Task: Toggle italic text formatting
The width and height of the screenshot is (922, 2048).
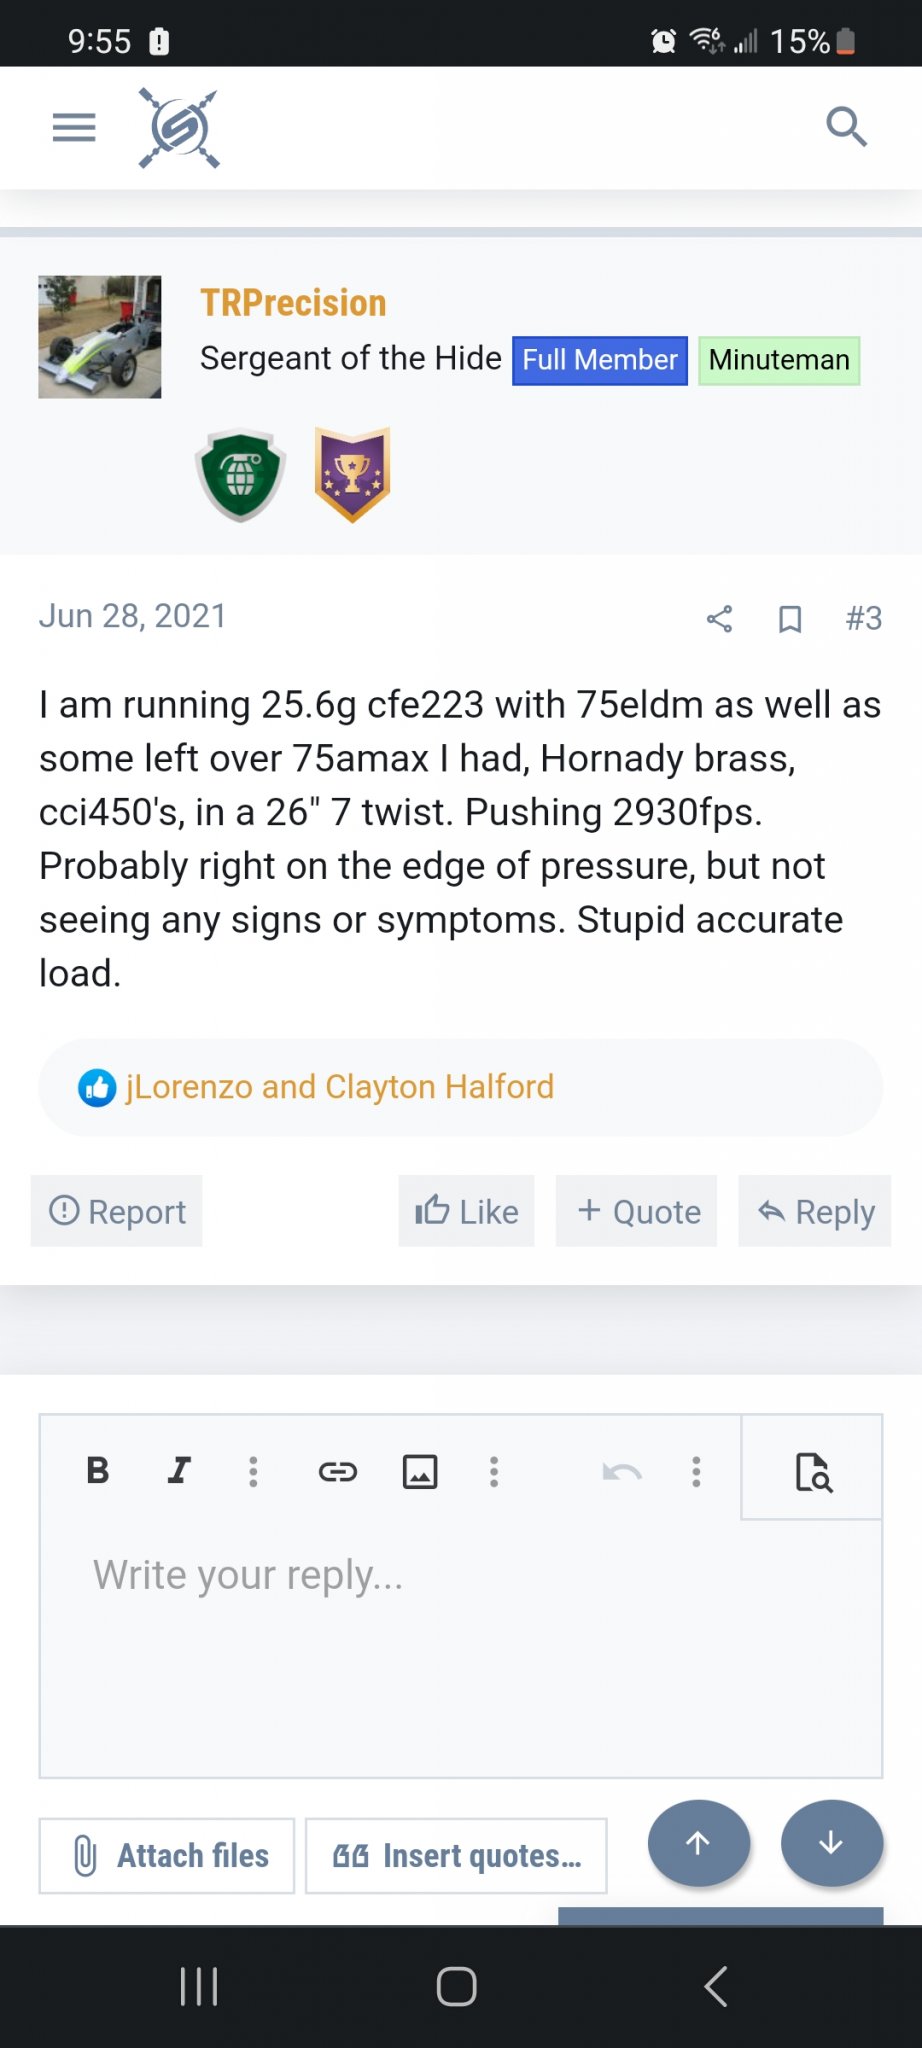Action: [179, 1470]
